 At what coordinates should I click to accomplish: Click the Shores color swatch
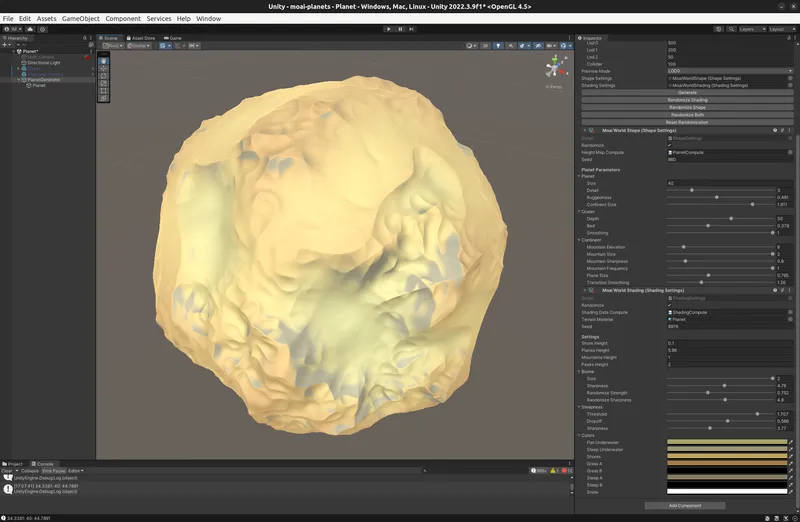pyautogui.click(x=726, y=456)
